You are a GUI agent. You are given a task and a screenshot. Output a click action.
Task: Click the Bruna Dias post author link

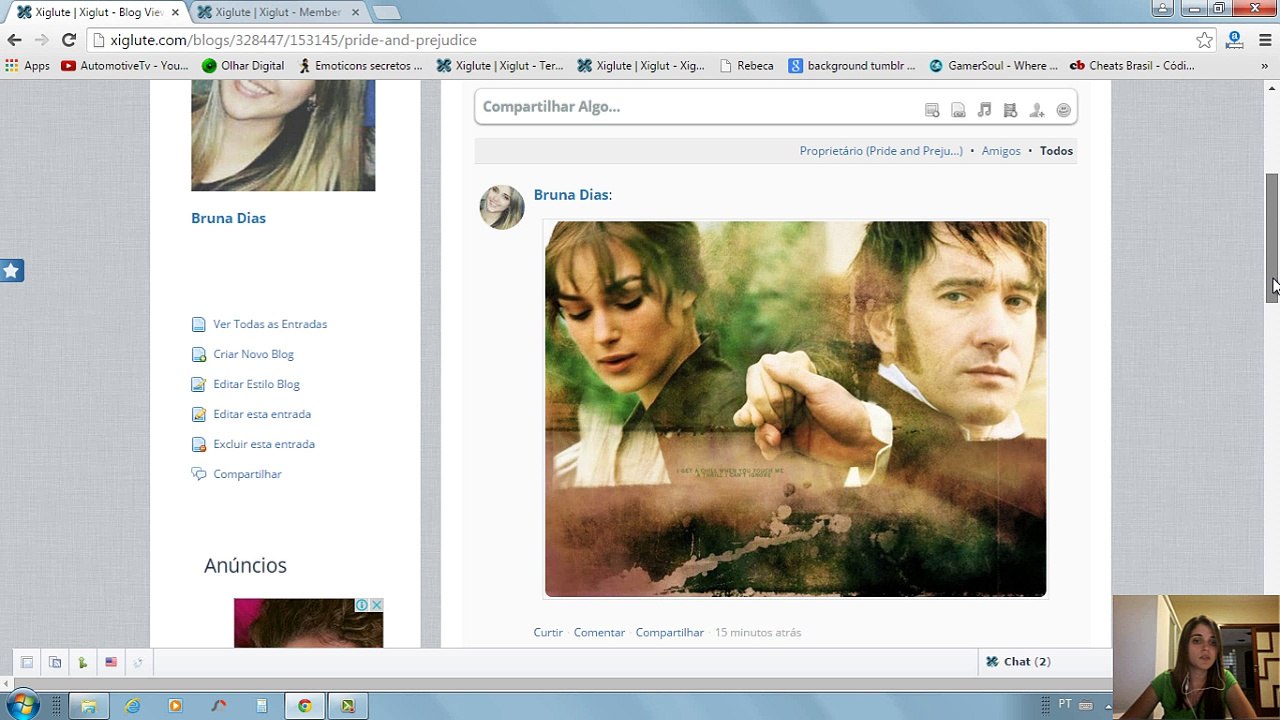point(571,195)
